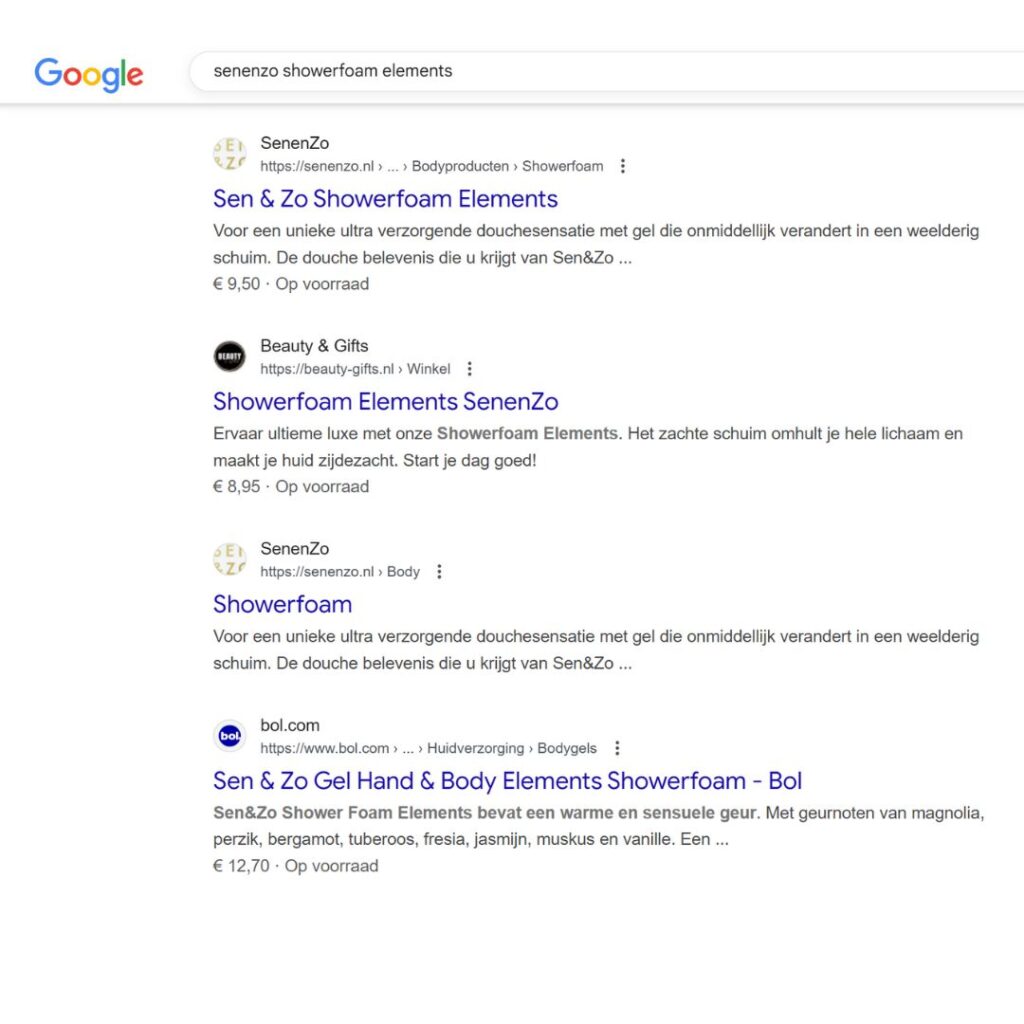Click the Google logo
Viewport: 1024px width, 1024px height.
(x=89, y=74)
